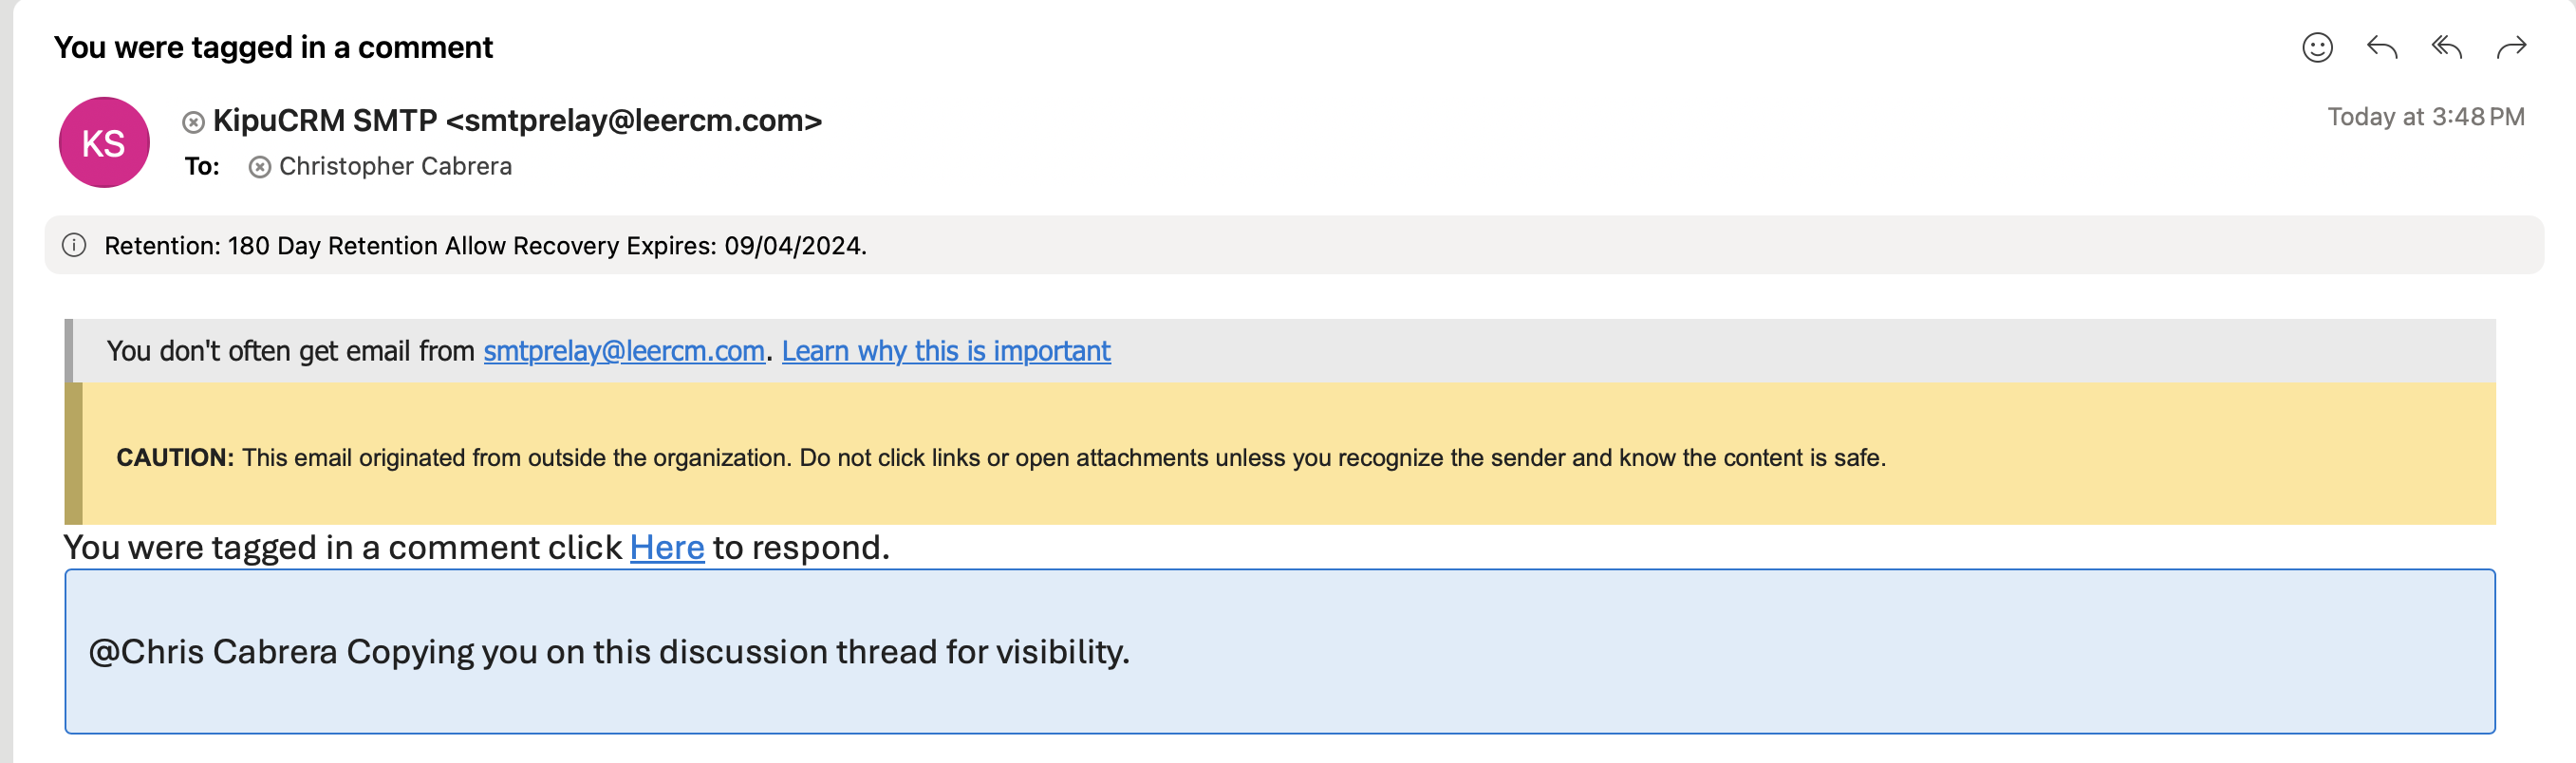Click the yellow CAUTION banner text

(x=1000, y=457)
